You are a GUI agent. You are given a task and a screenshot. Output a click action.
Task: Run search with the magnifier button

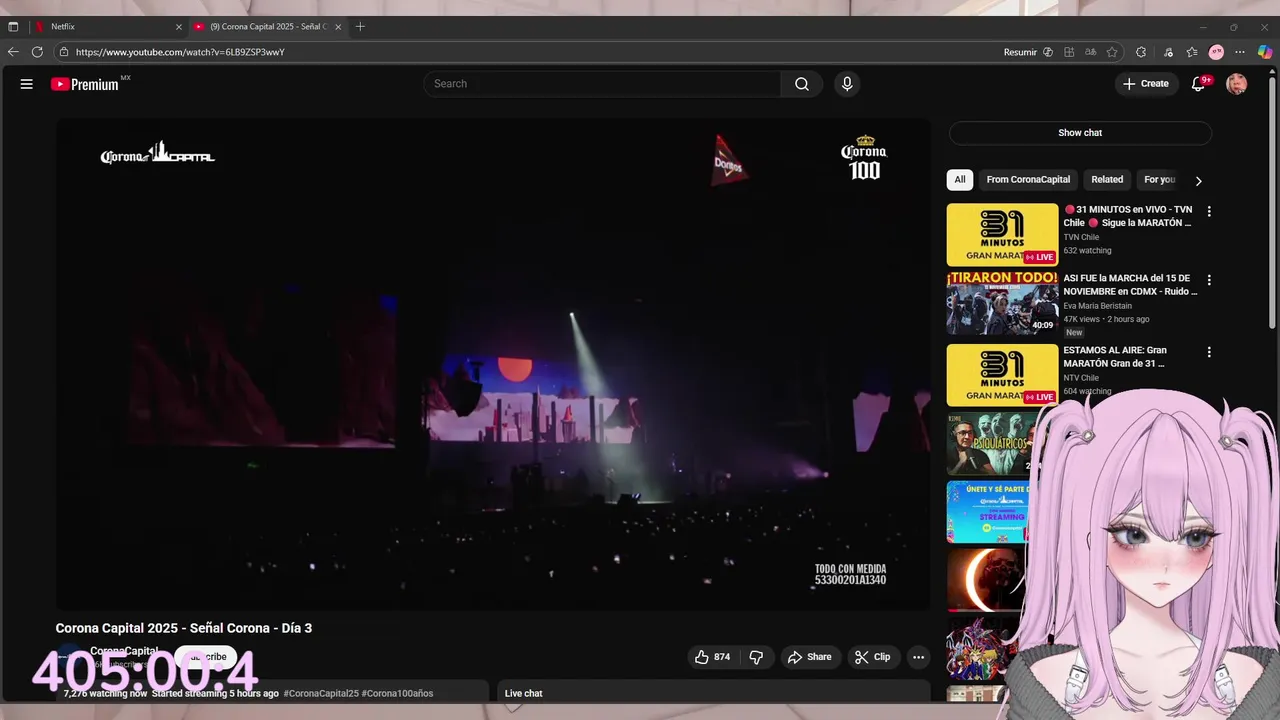click(802, 84)
